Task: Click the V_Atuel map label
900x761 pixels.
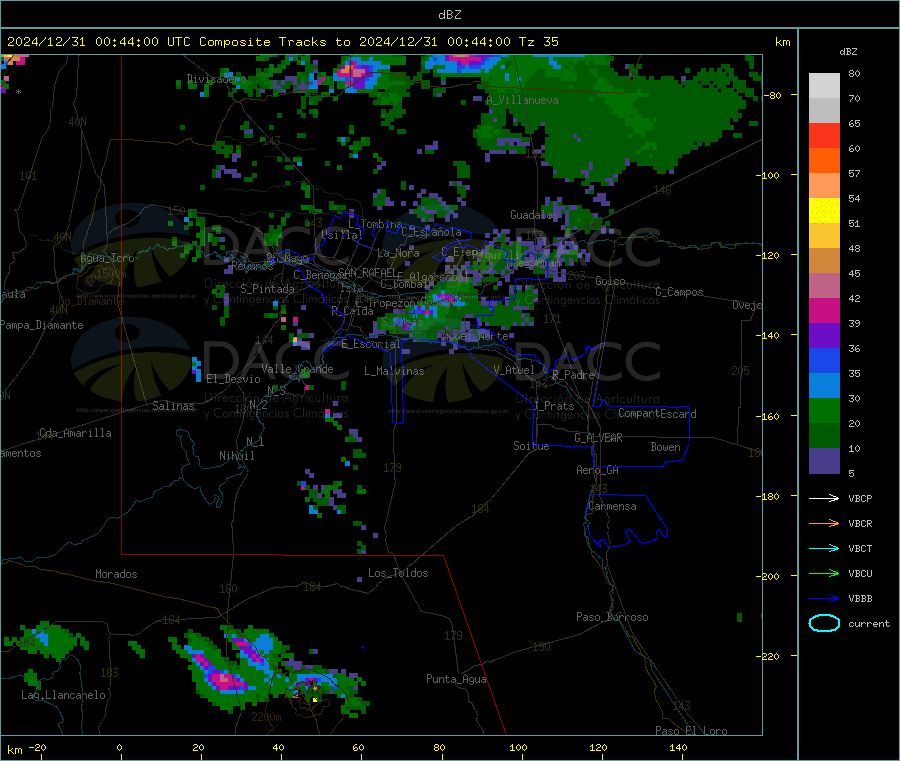Action: [x=514, y=370]
